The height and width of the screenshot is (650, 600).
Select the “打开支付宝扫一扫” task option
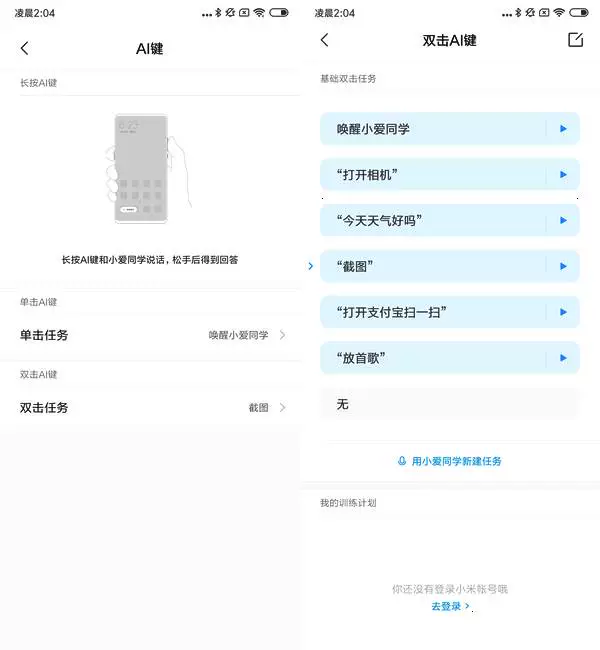click(432, 312)
